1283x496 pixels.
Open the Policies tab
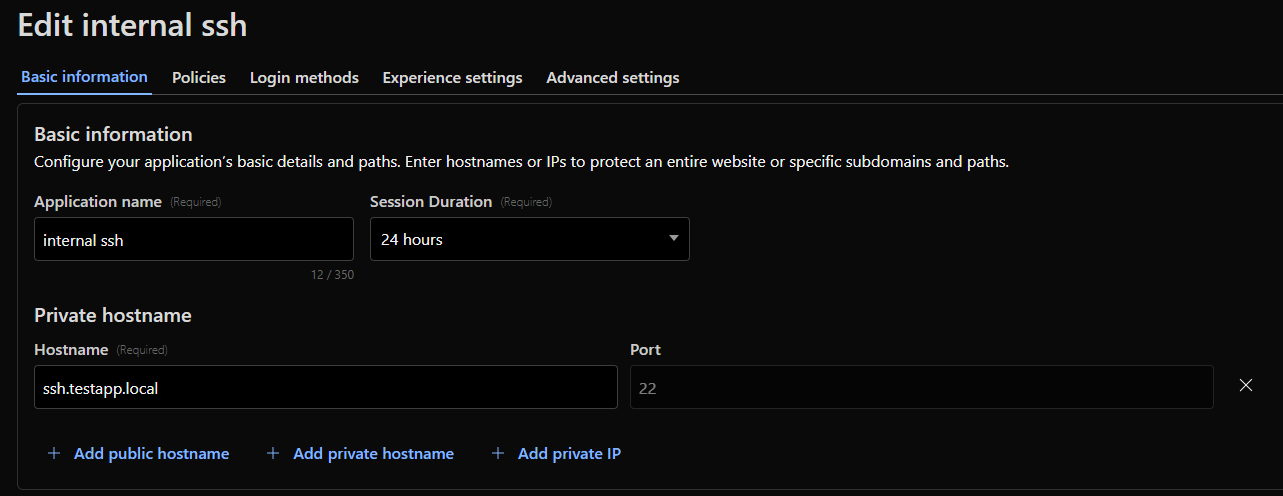(x=199, y=77)
